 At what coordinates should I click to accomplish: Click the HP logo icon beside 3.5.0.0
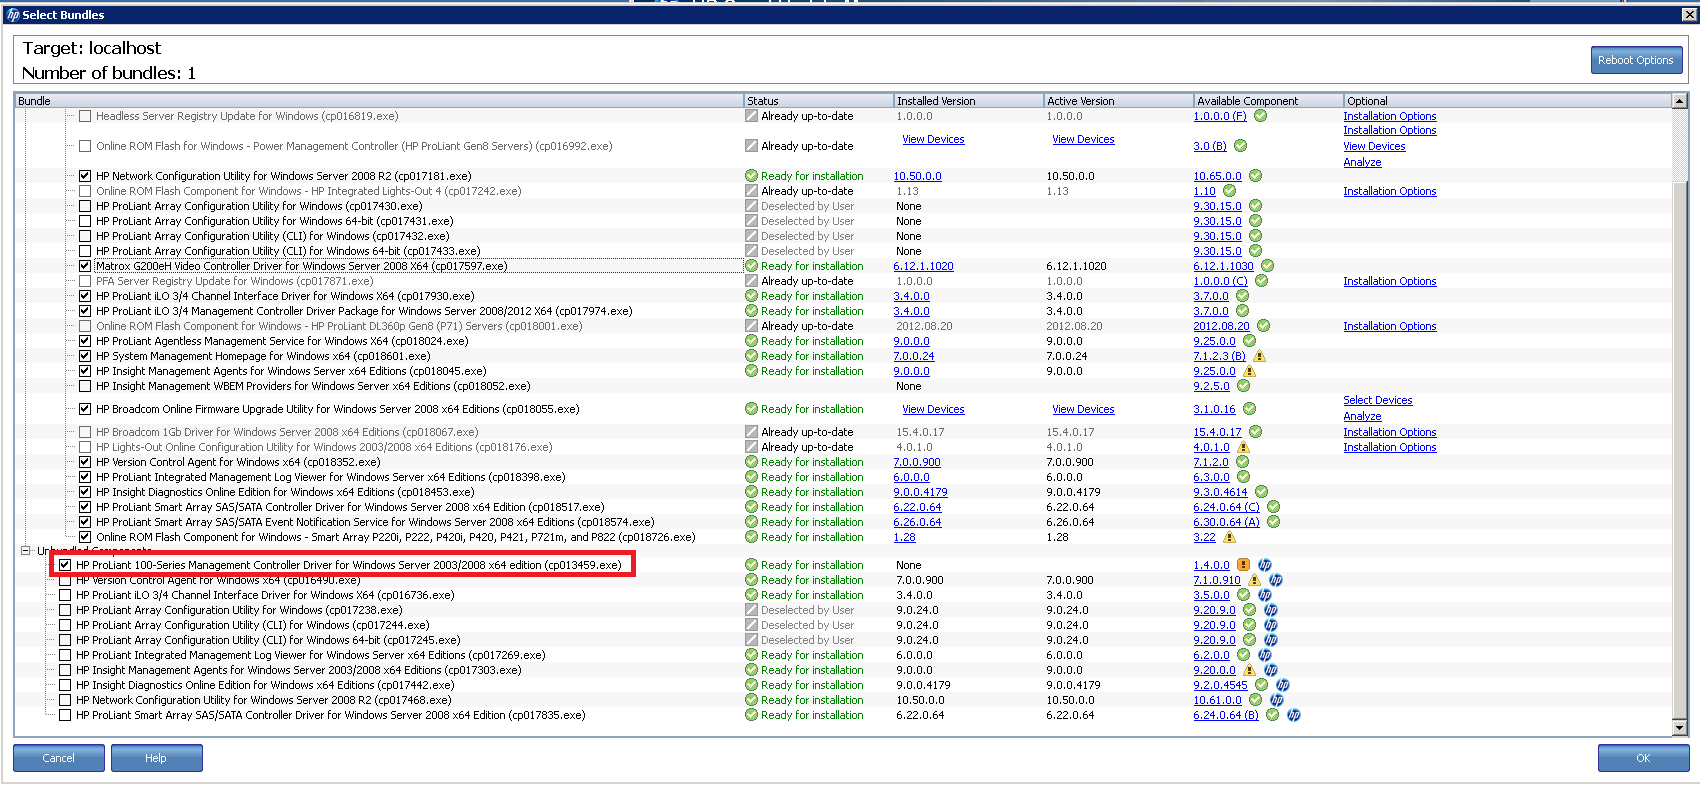click(1264, 595)
